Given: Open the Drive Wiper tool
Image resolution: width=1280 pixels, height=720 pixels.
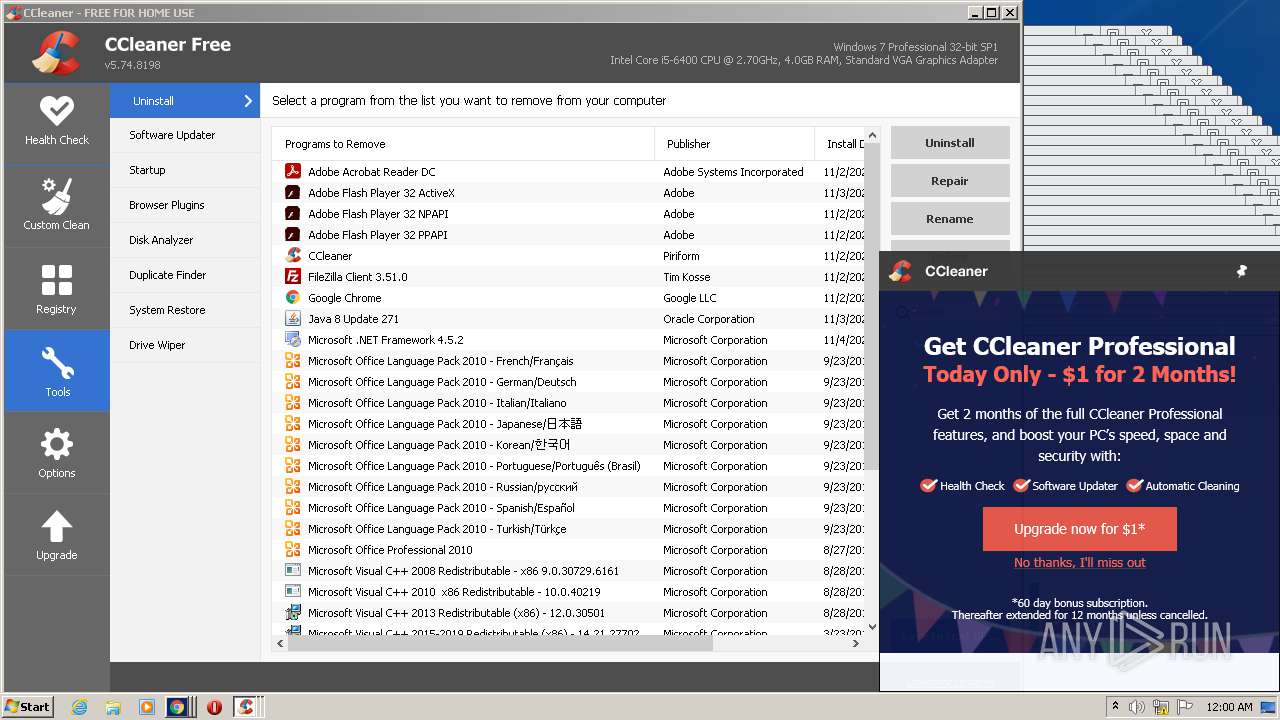Looking at the screenshot, I should click(x=185, y=345).
